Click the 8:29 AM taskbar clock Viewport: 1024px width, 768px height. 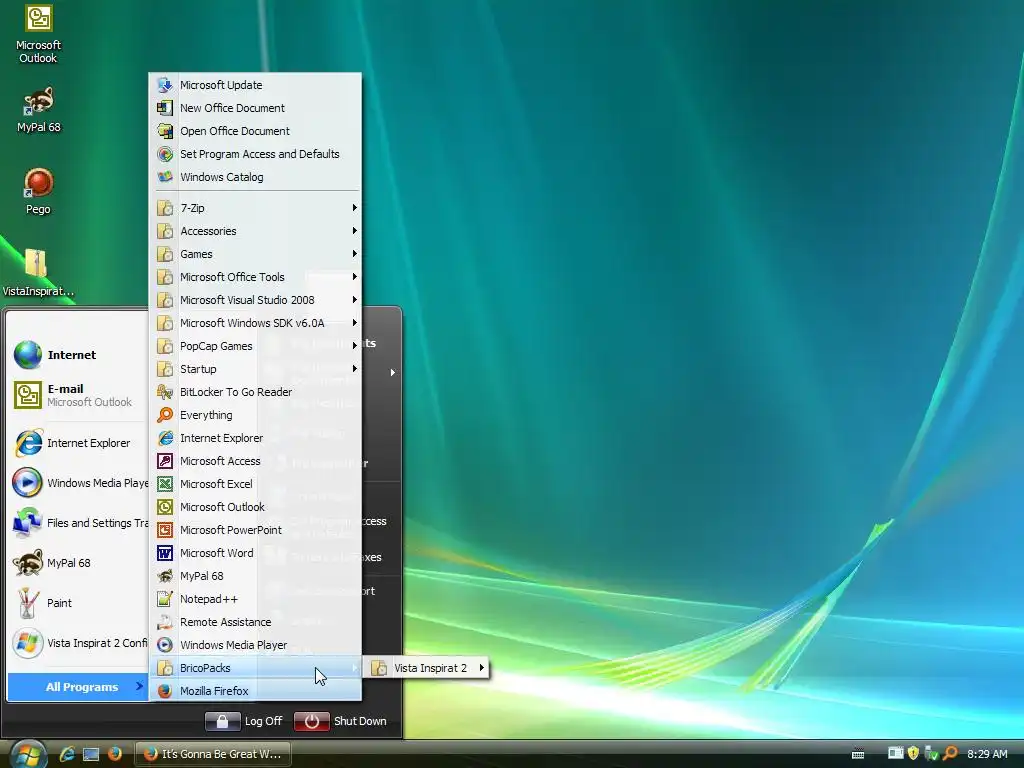point(987,754)
